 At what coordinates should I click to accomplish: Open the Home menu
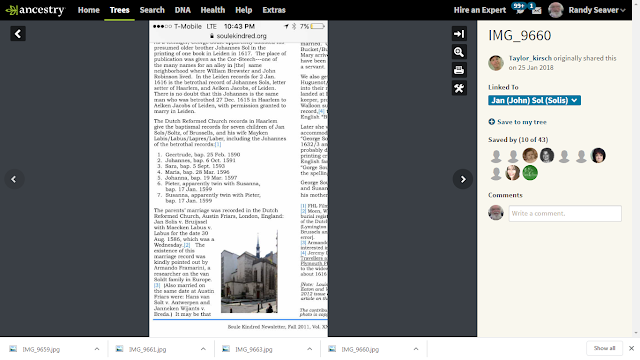click(x=89, y=10)
